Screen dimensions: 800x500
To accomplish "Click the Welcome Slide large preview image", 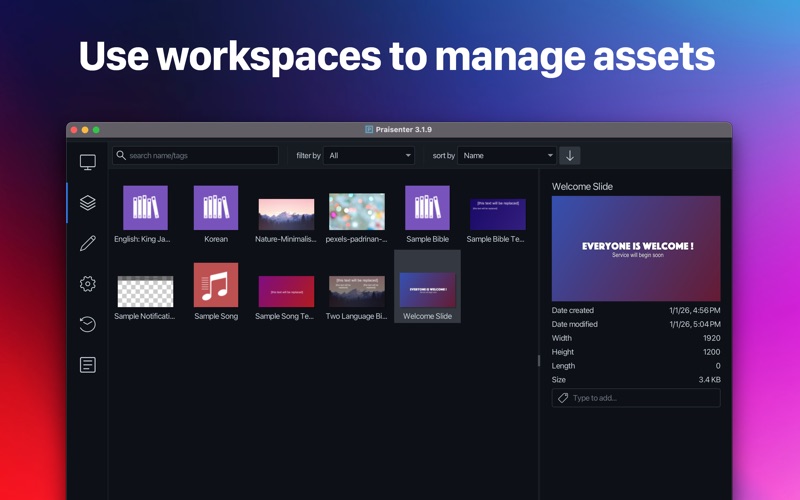I will tap(636, 248).
